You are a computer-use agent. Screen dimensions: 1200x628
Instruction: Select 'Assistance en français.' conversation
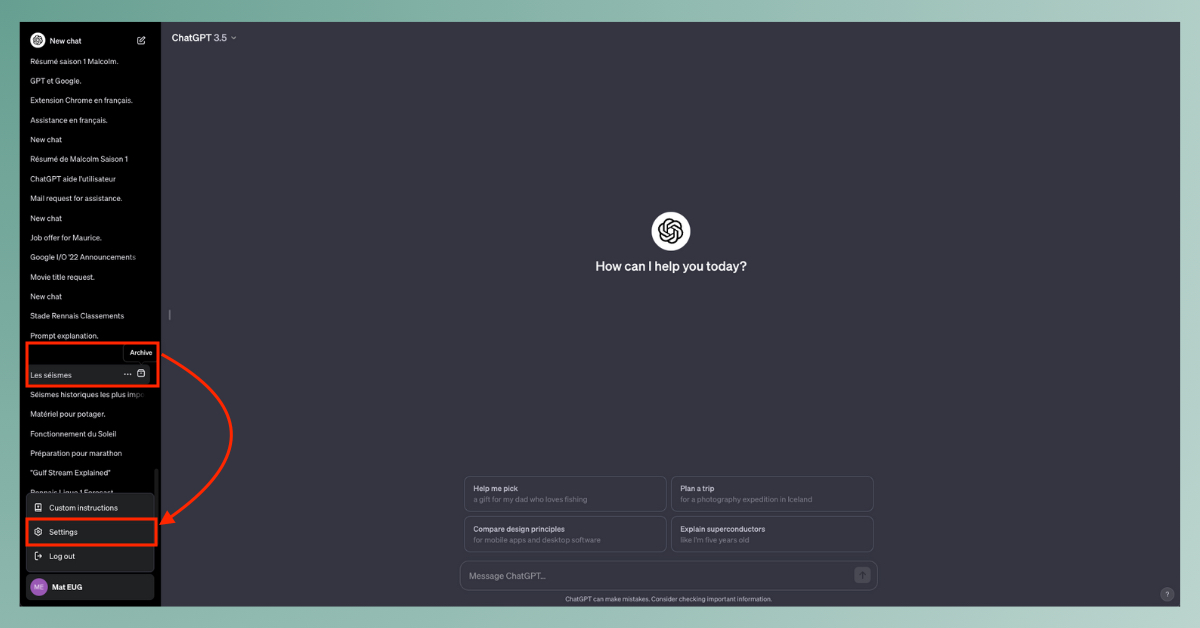pyautogui.click(x=69, y=120)
